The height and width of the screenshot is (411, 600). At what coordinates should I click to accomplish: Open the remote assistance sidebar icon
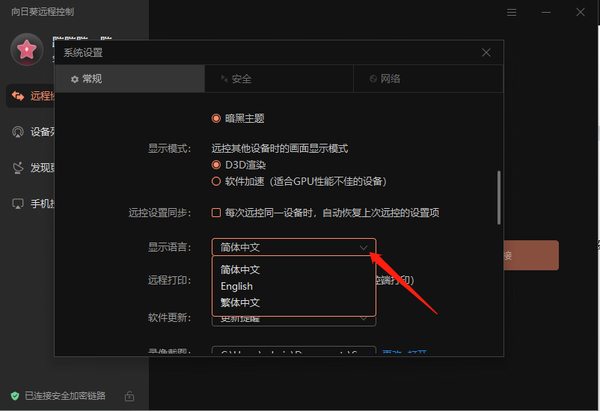click(x=18, y=96)
